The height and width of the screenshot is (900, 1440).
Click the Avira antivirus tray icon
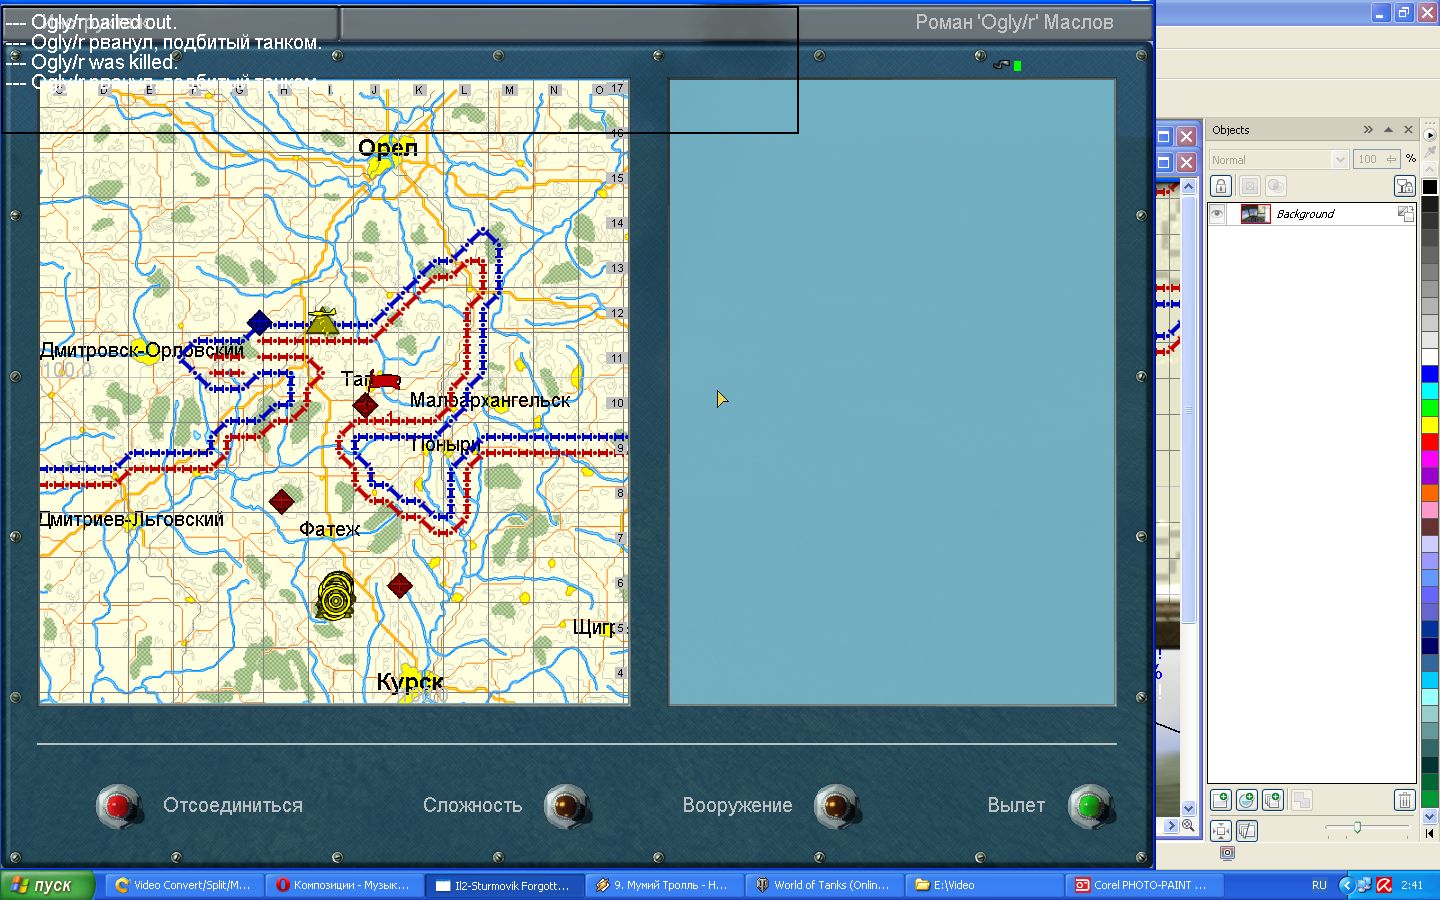click(1384, 885)
